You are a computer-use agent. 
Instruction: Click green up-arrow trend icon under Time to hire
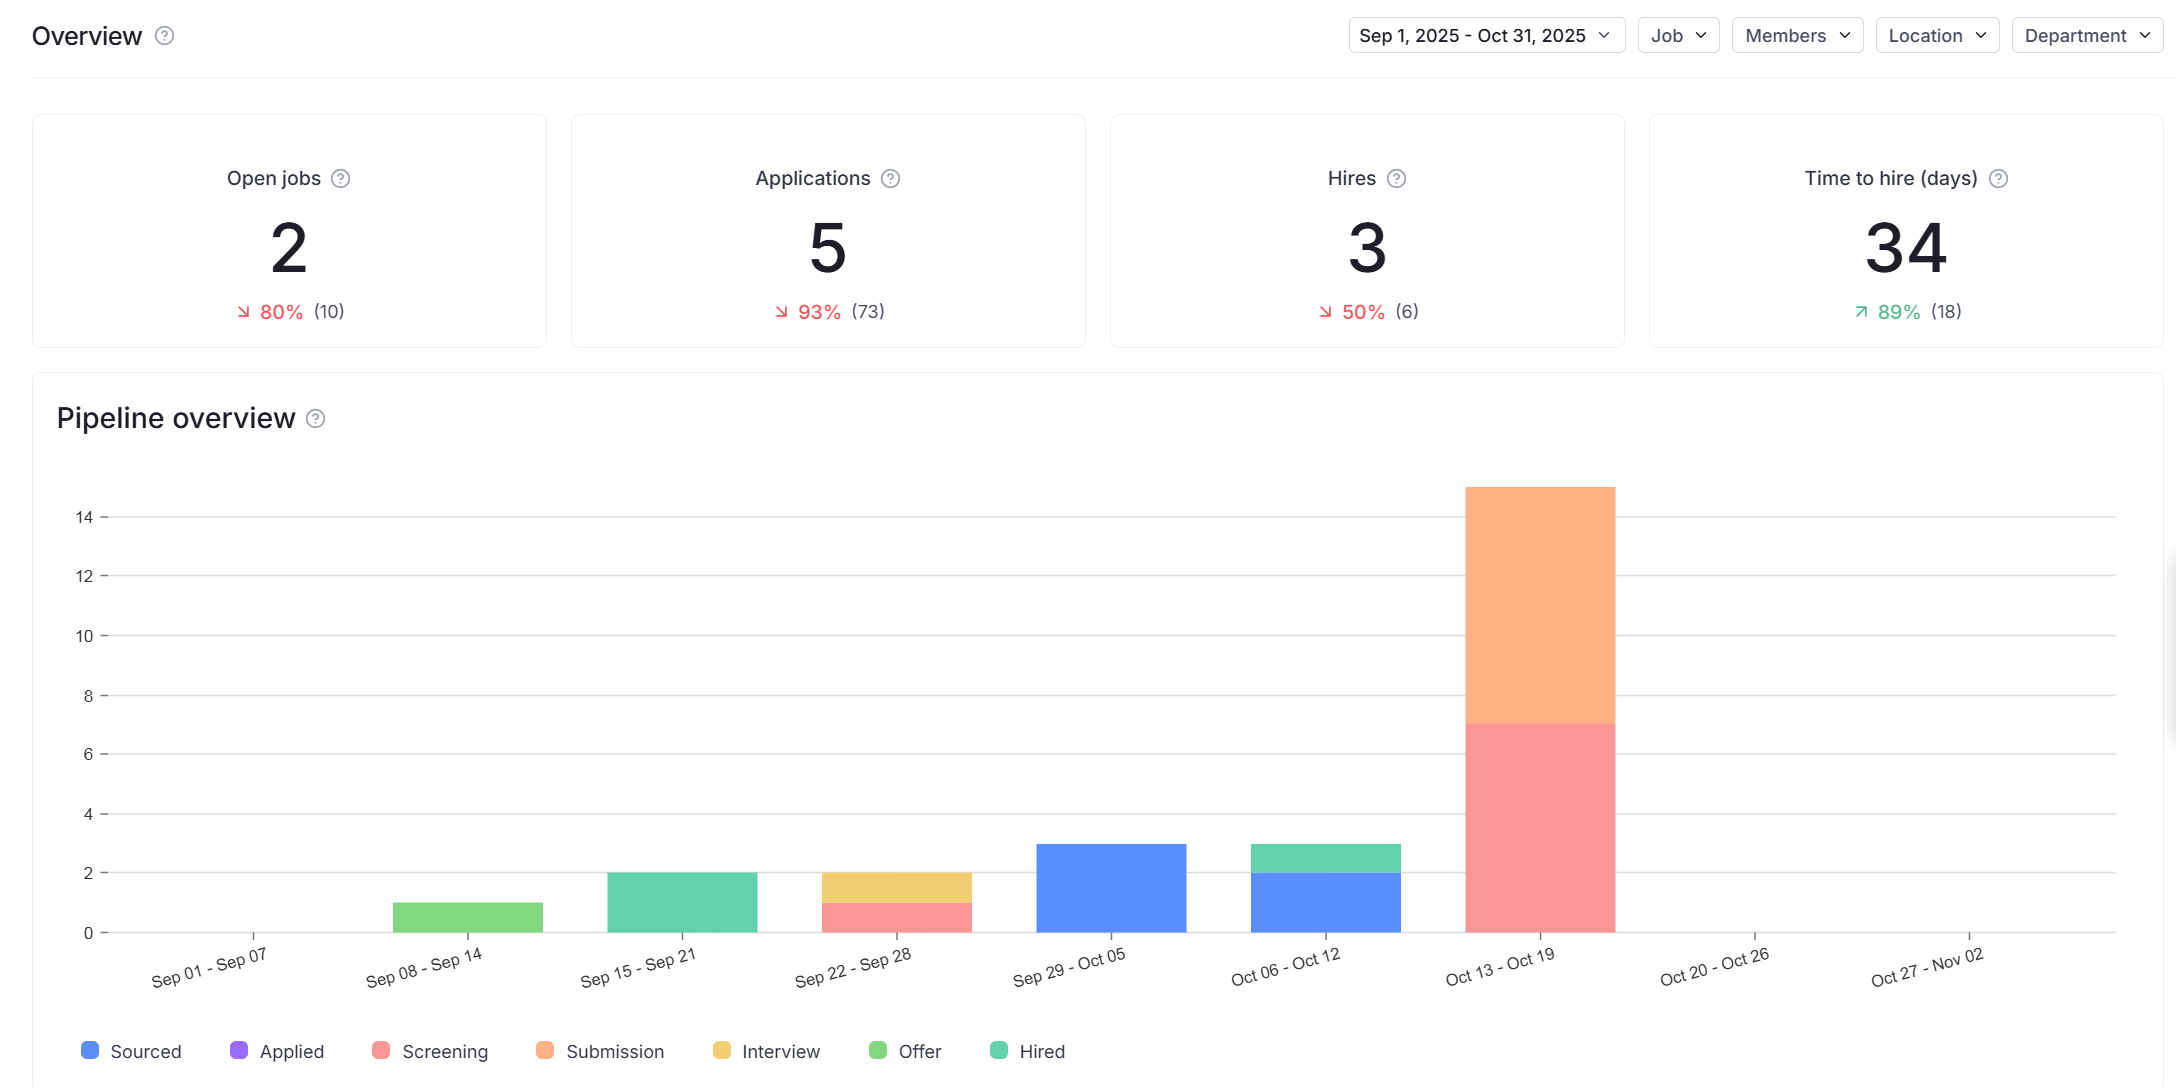click(x=1861, y=312)
